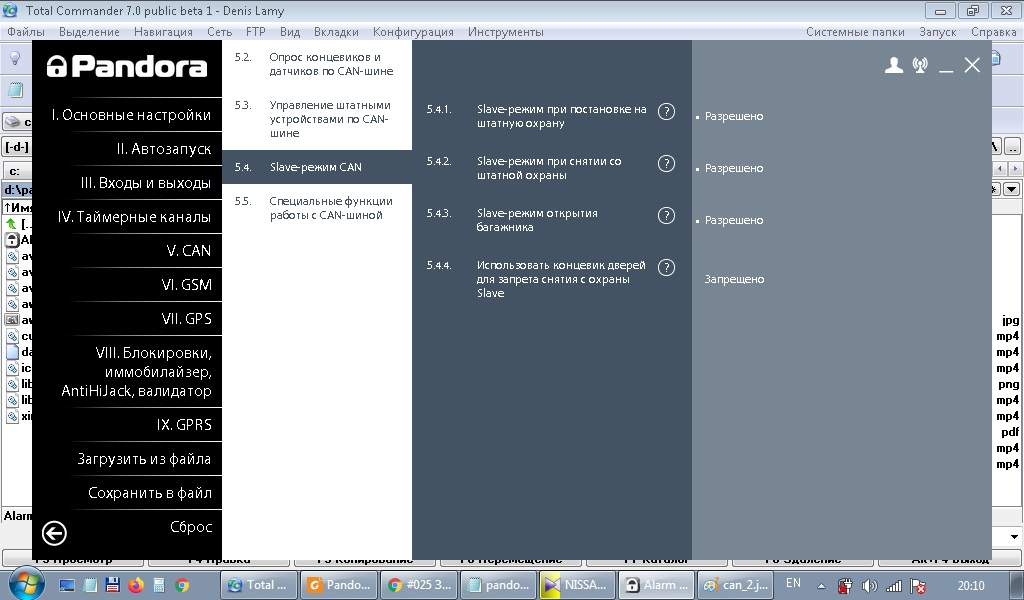Expand section I. Основные настройки
The image size is (1024, 600).
[131, 115]
